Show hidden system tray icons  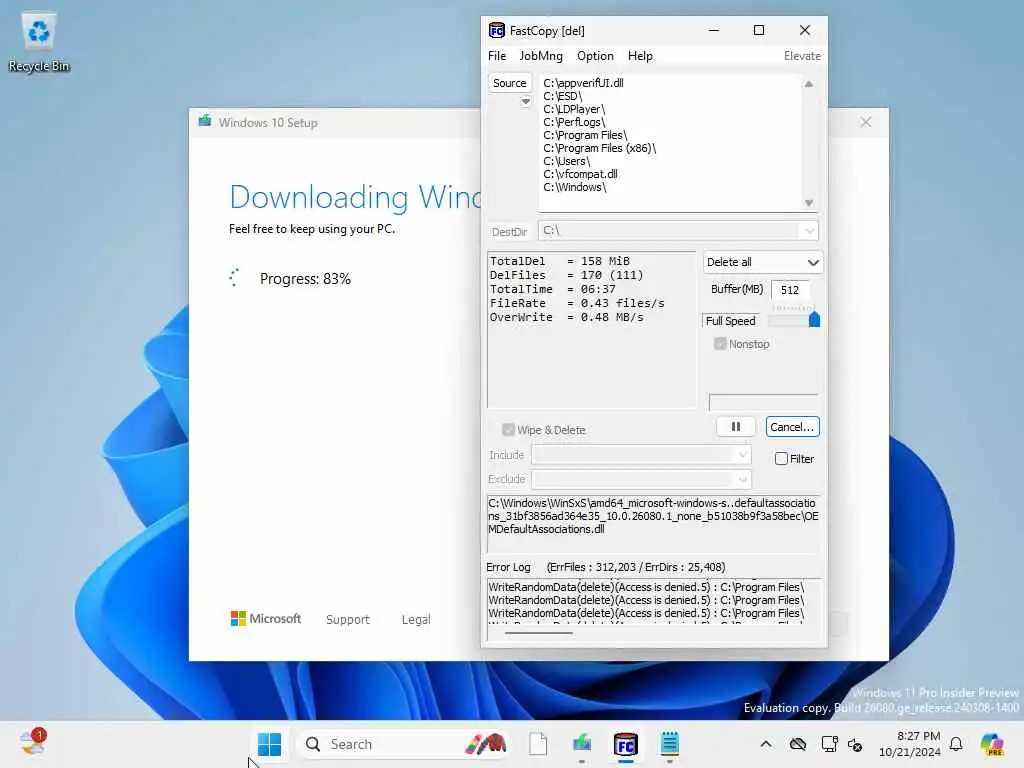765,744
